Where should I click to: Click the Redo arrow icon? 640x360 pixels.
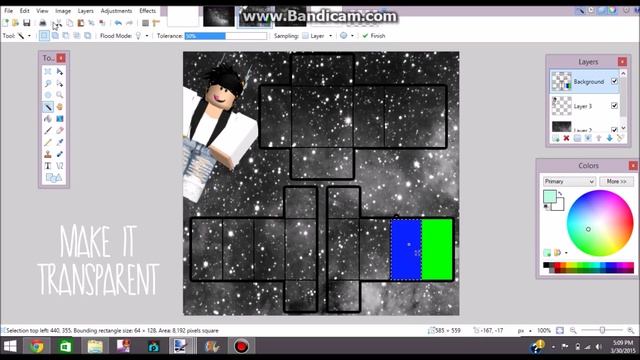(129, 23)
